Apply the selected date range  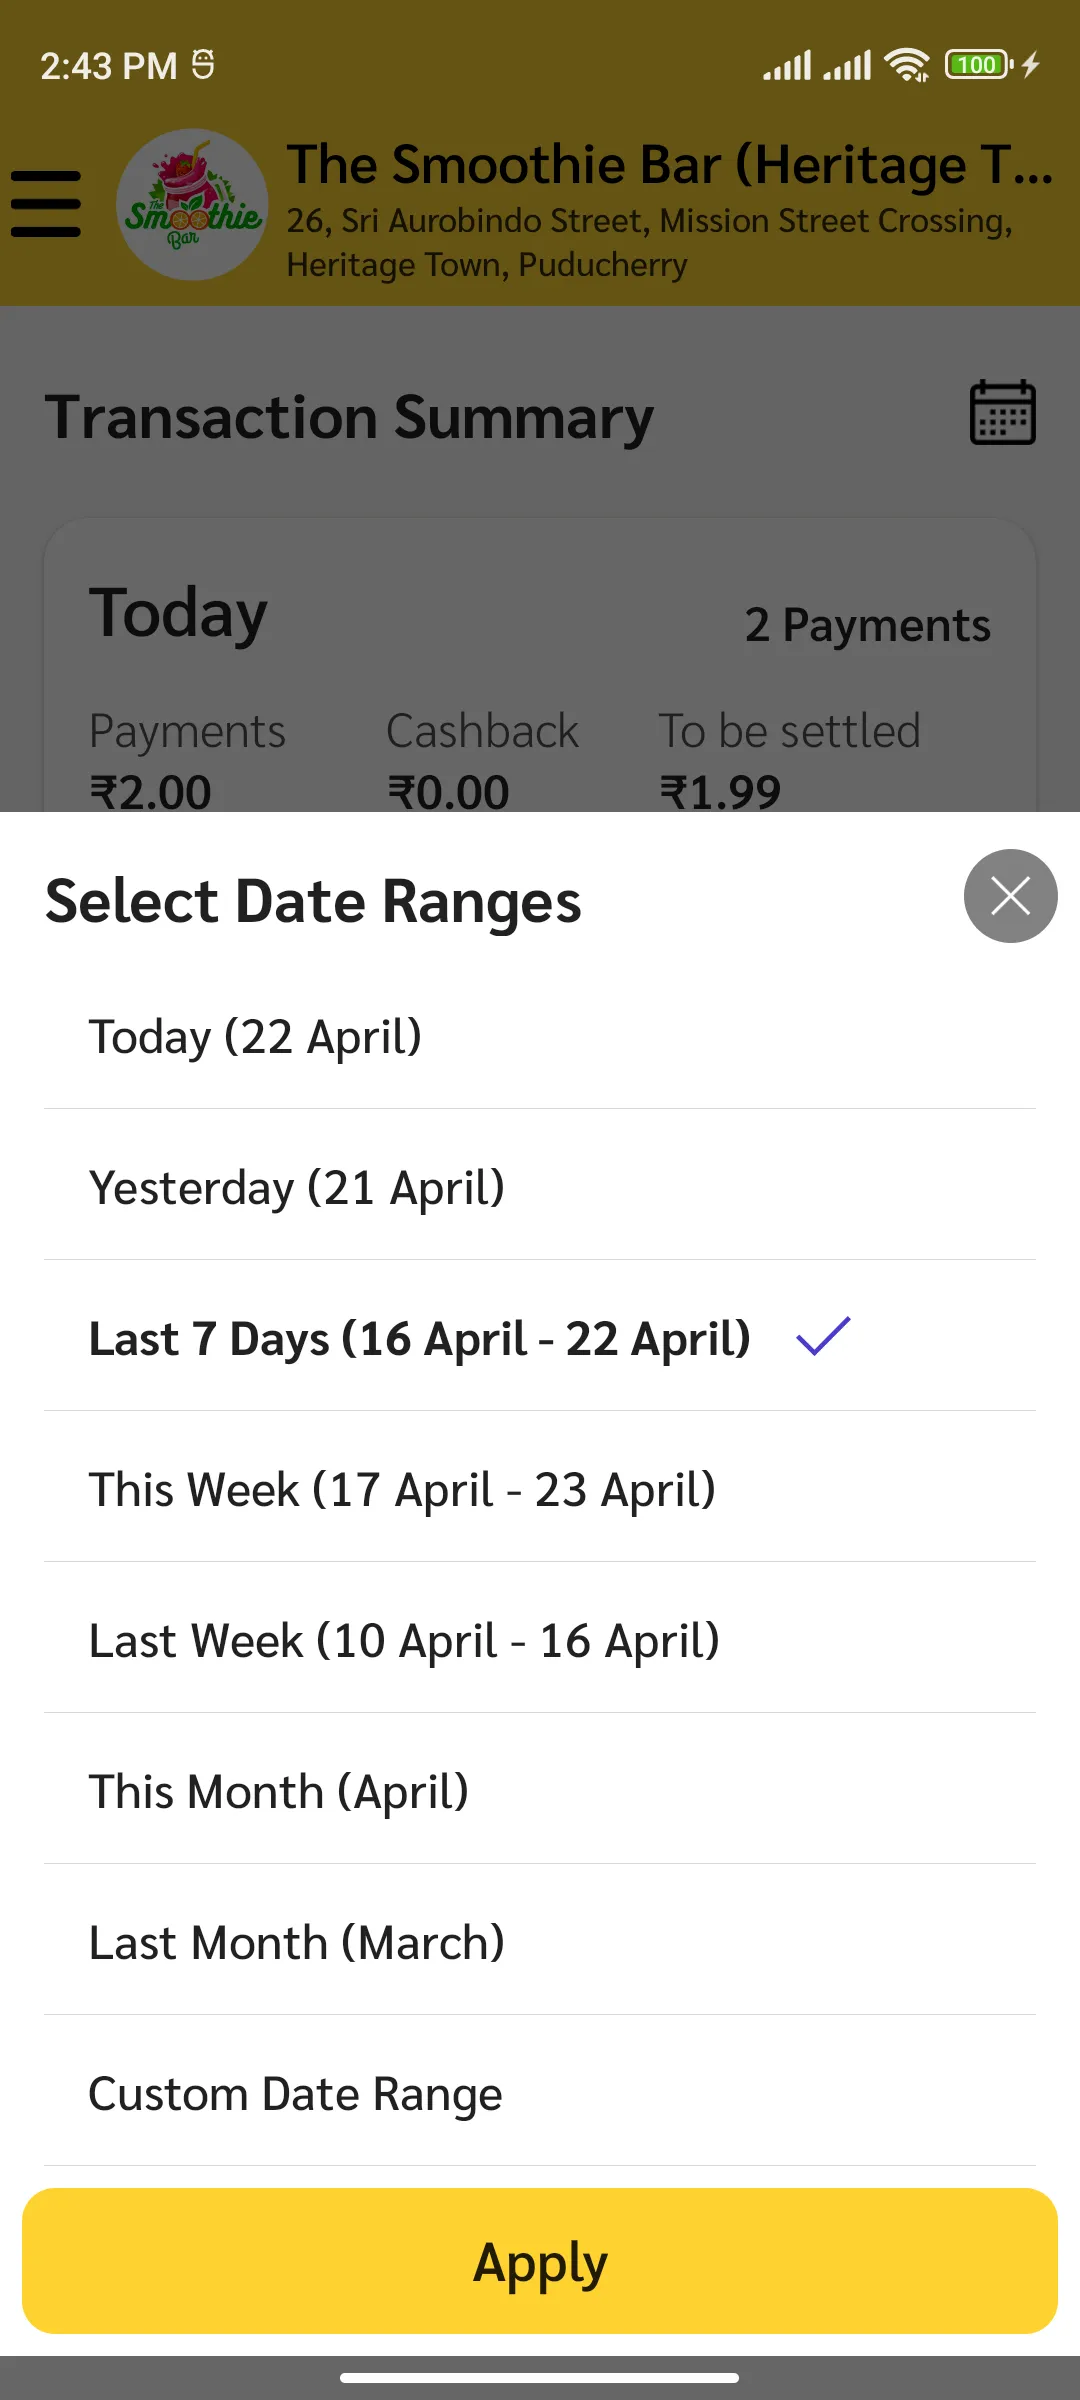[x=540, y=2261]
